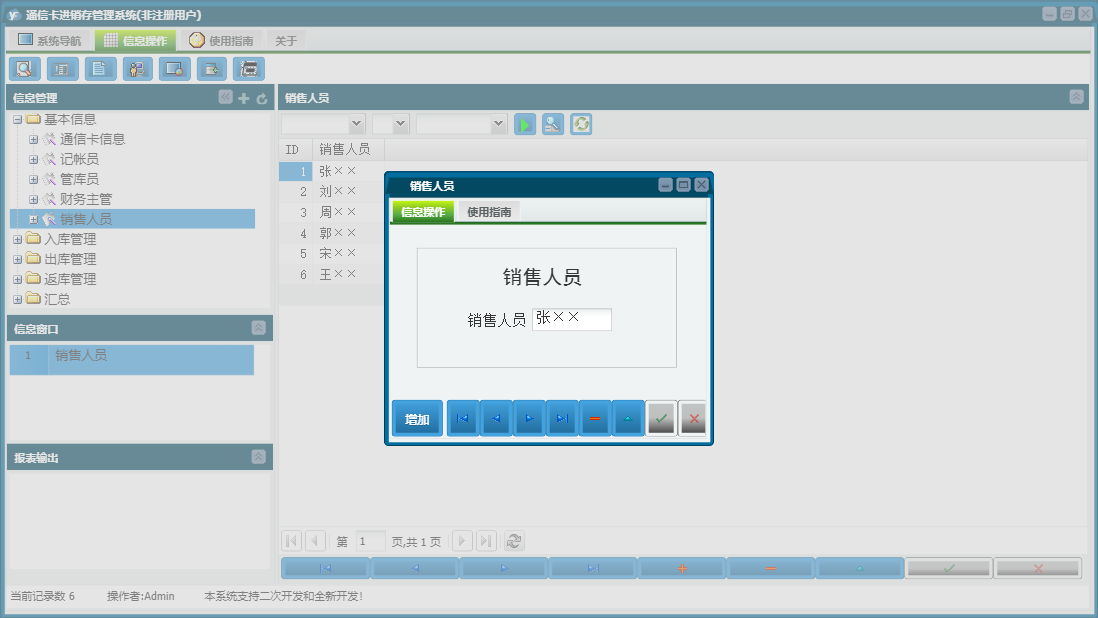Click the 增加 button in the dialog
This screenshot has height=618, width=1098.
click(x=417, y=418)
